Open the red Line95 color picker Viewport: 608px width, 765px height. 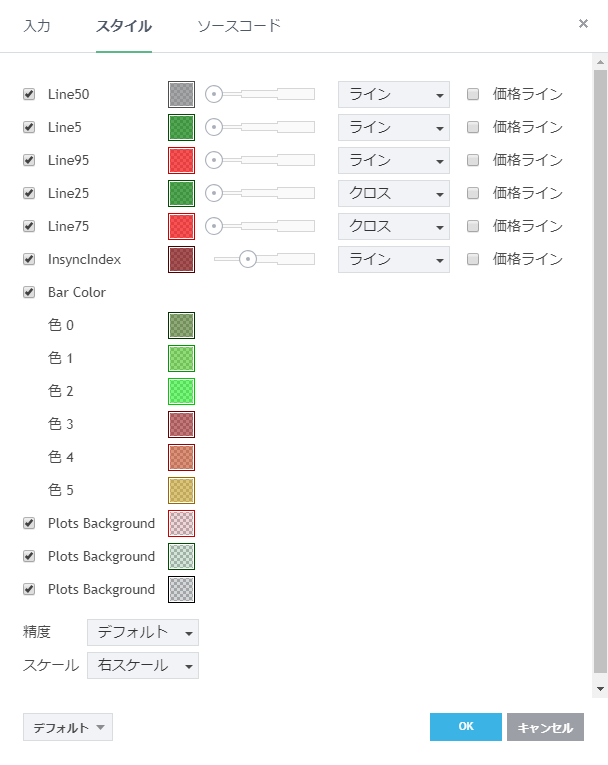[181, 161]
